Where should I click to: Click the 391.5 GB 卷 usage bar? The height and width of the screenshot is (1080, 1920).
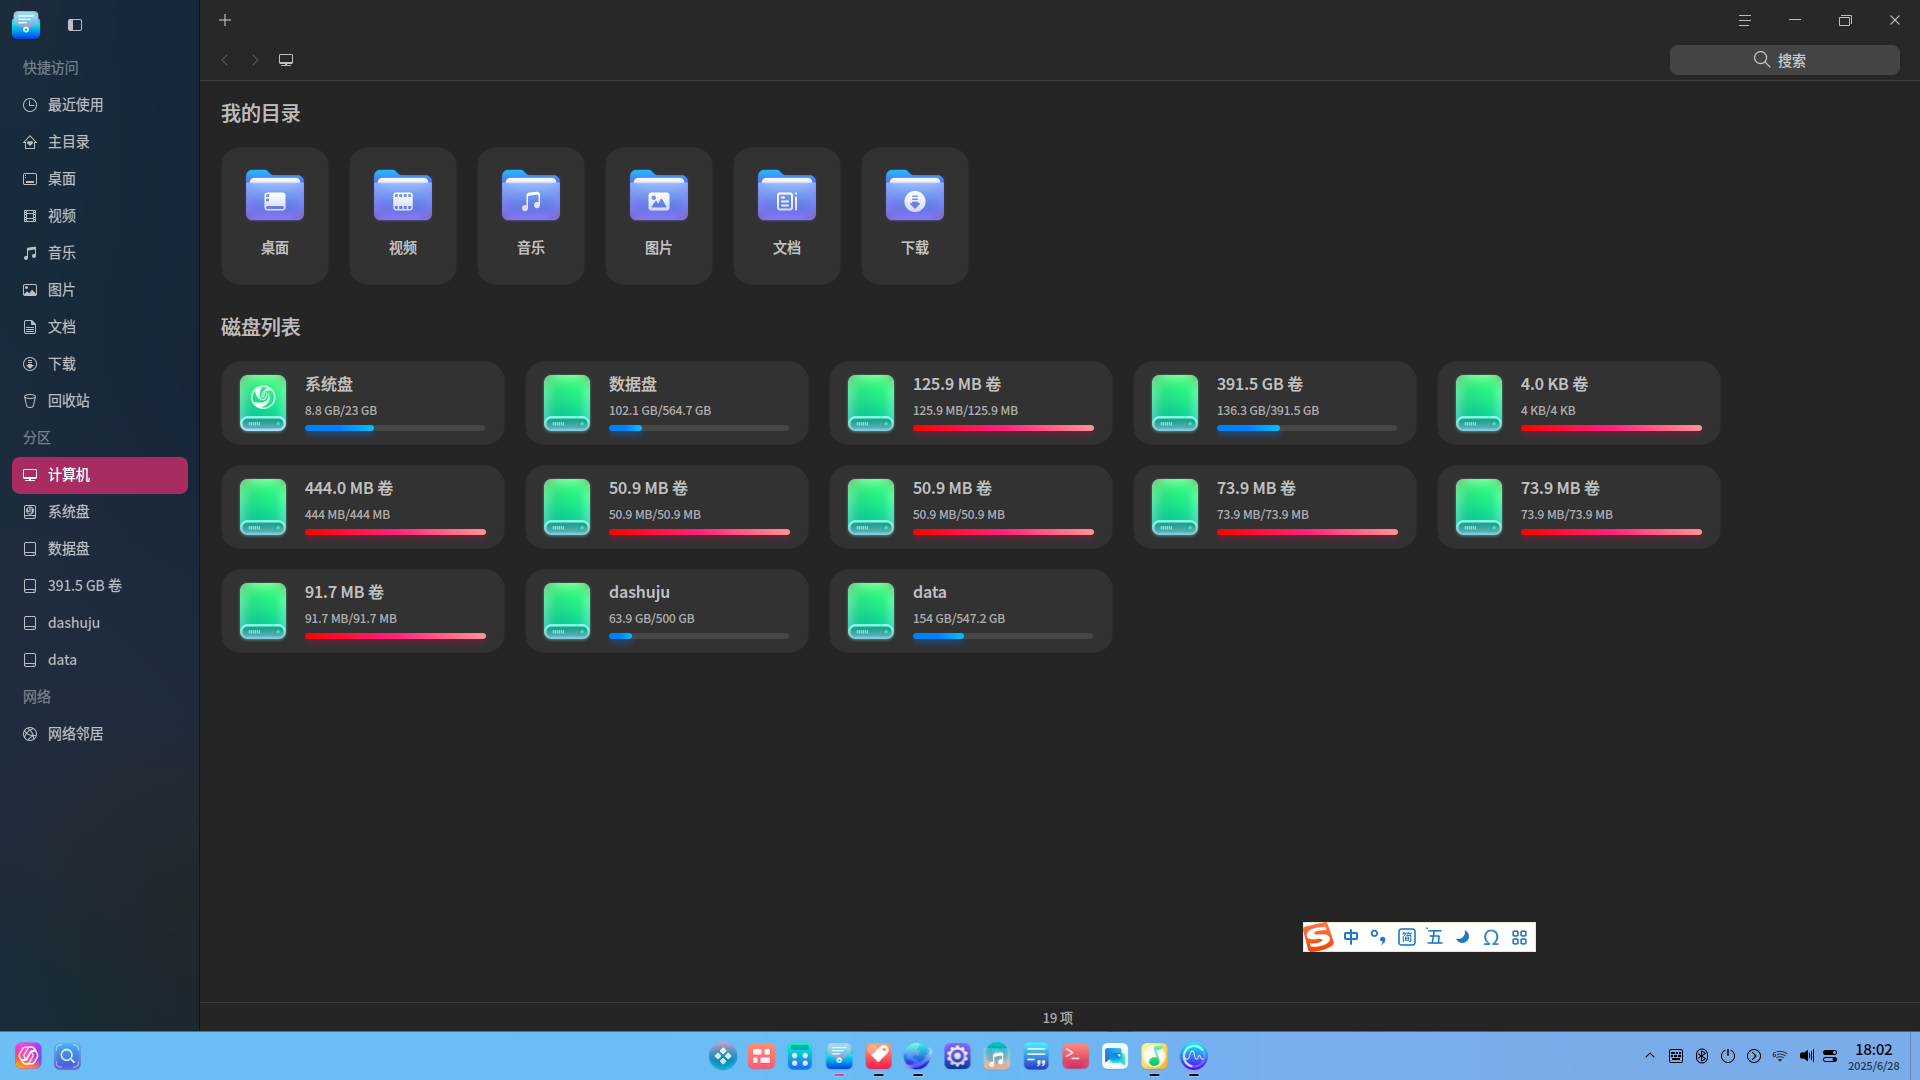pyautogui.click(x=1307, y=428)
